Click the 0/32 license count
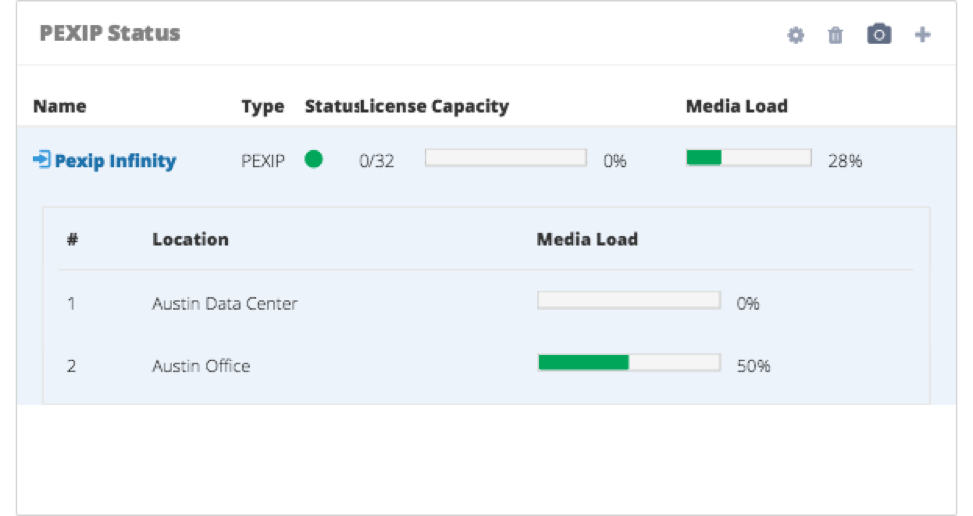 pyautogui.click(x=377, y=161)
